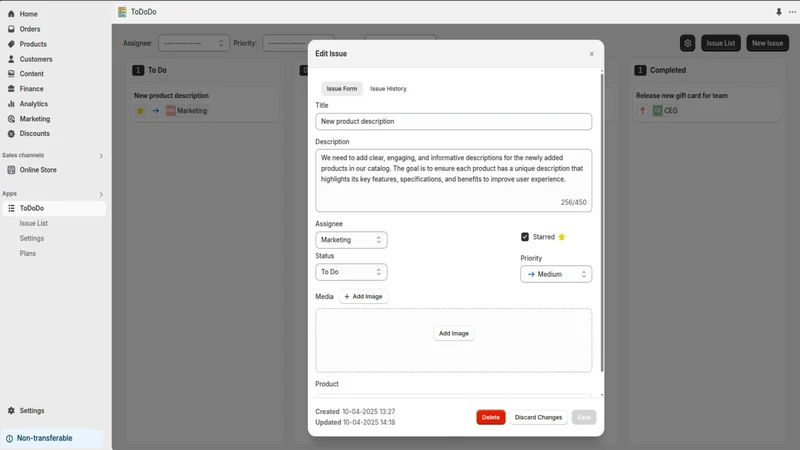
Task: Click the Non-transferable badge
Action: [53, 438]
